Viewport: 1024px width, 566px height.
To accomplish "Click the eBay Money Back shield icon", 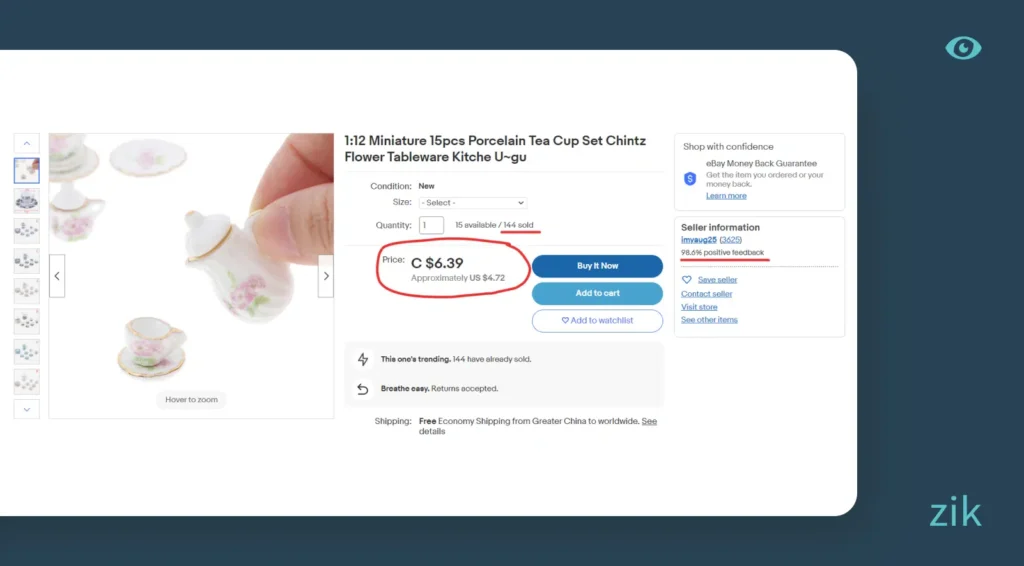I will click(690, 179).
